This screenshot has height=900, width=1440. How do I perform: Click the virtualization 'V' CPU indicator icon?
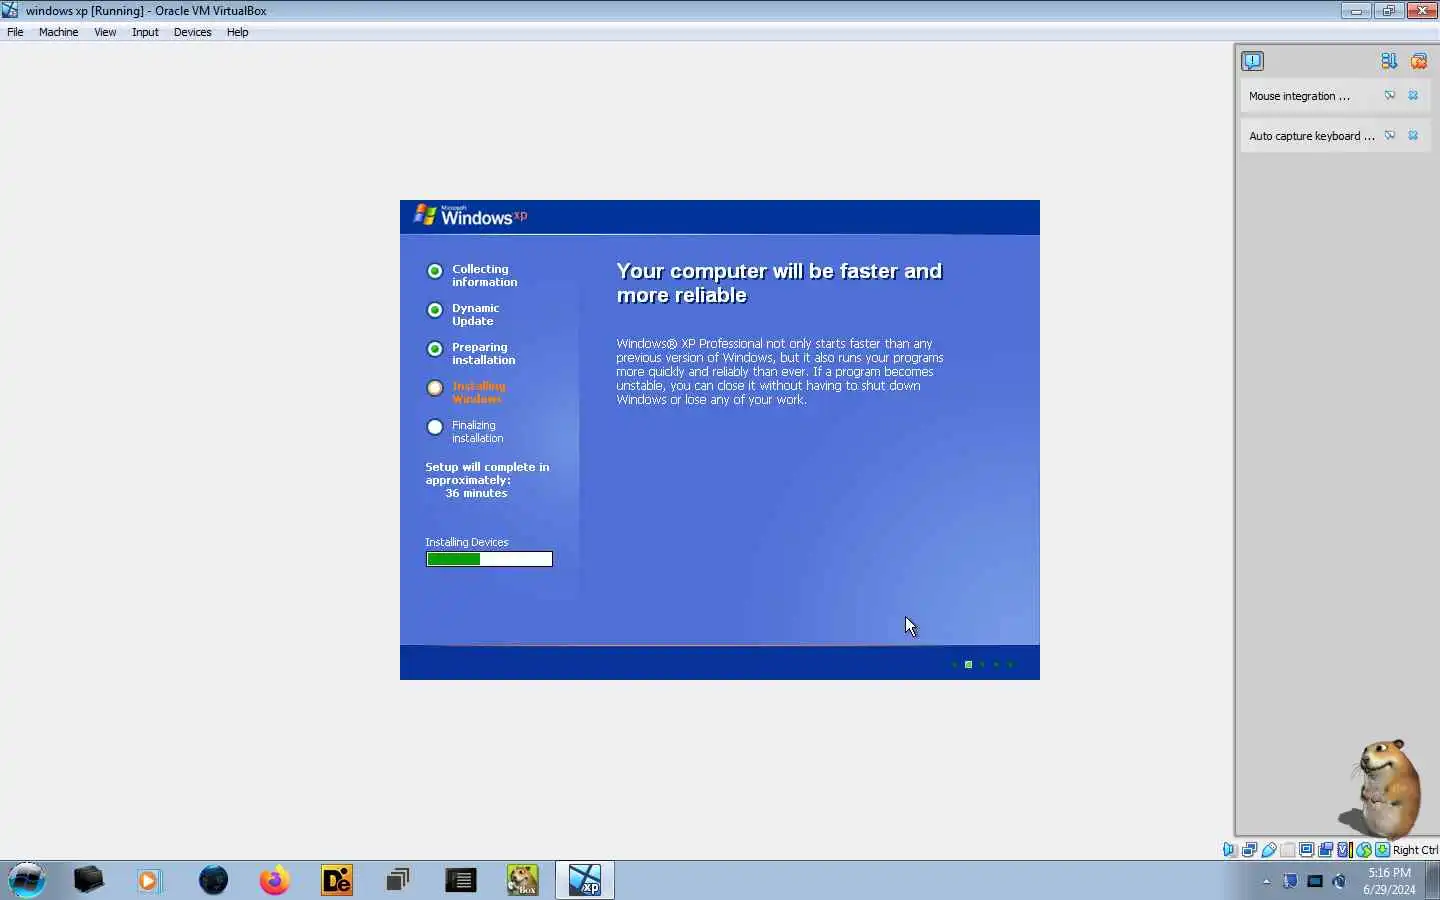pyautogui.click(x=1344, y=850)
